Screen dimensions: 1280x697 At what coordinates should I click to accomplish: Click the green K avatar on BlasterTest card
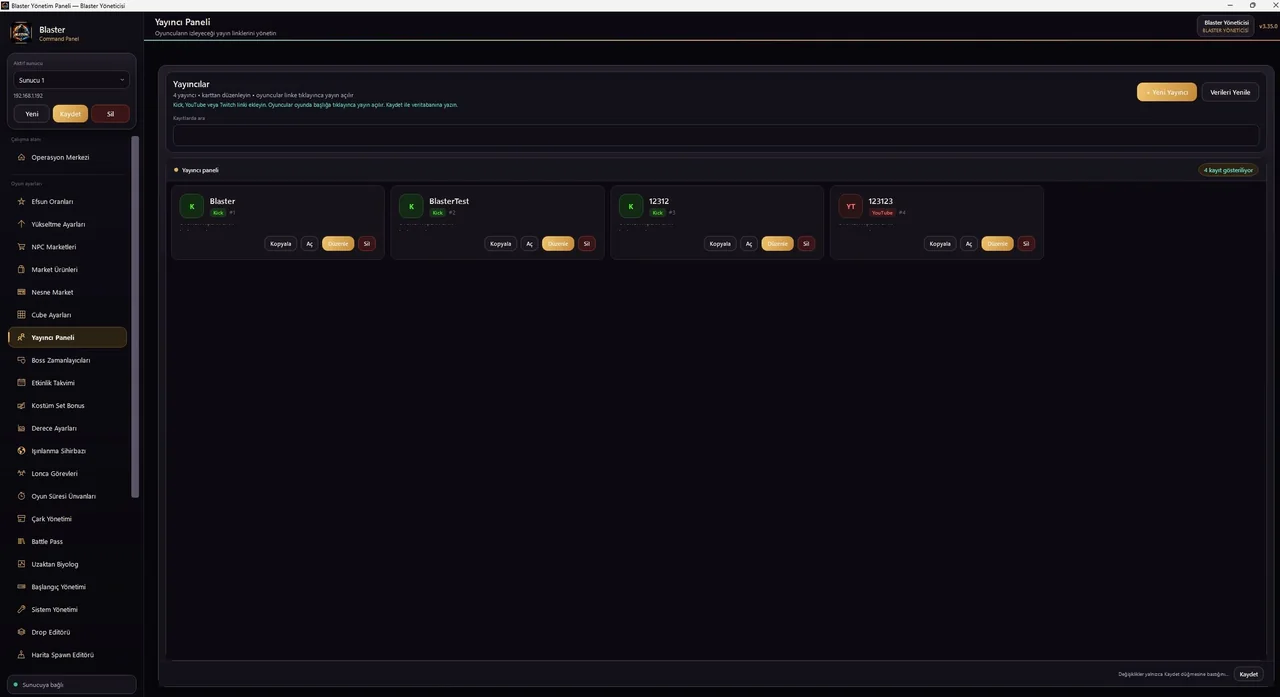point(411,206)
